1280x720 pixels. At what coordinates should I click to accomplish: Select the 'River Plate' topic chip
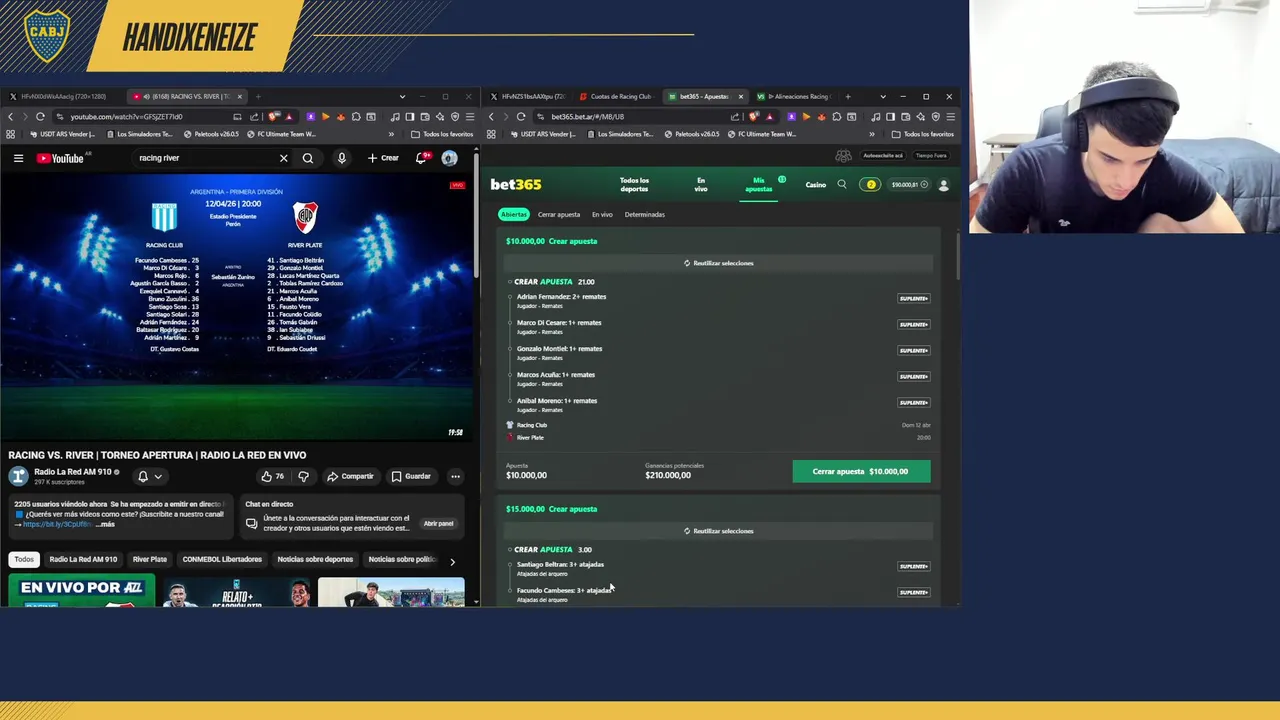point(149,560)
